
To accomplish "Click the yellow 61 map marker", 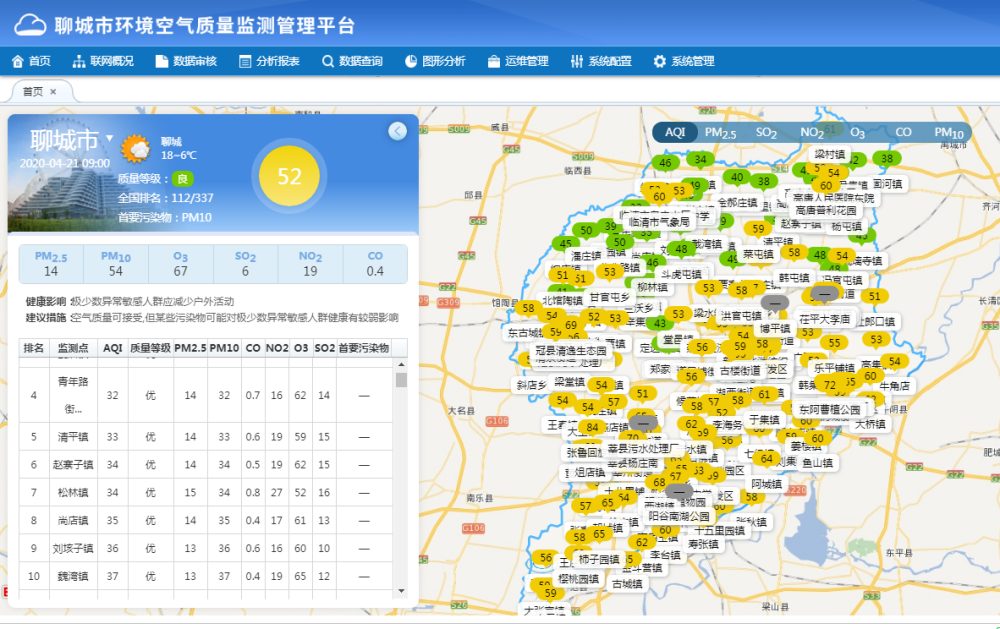I will tap(764, 395).
